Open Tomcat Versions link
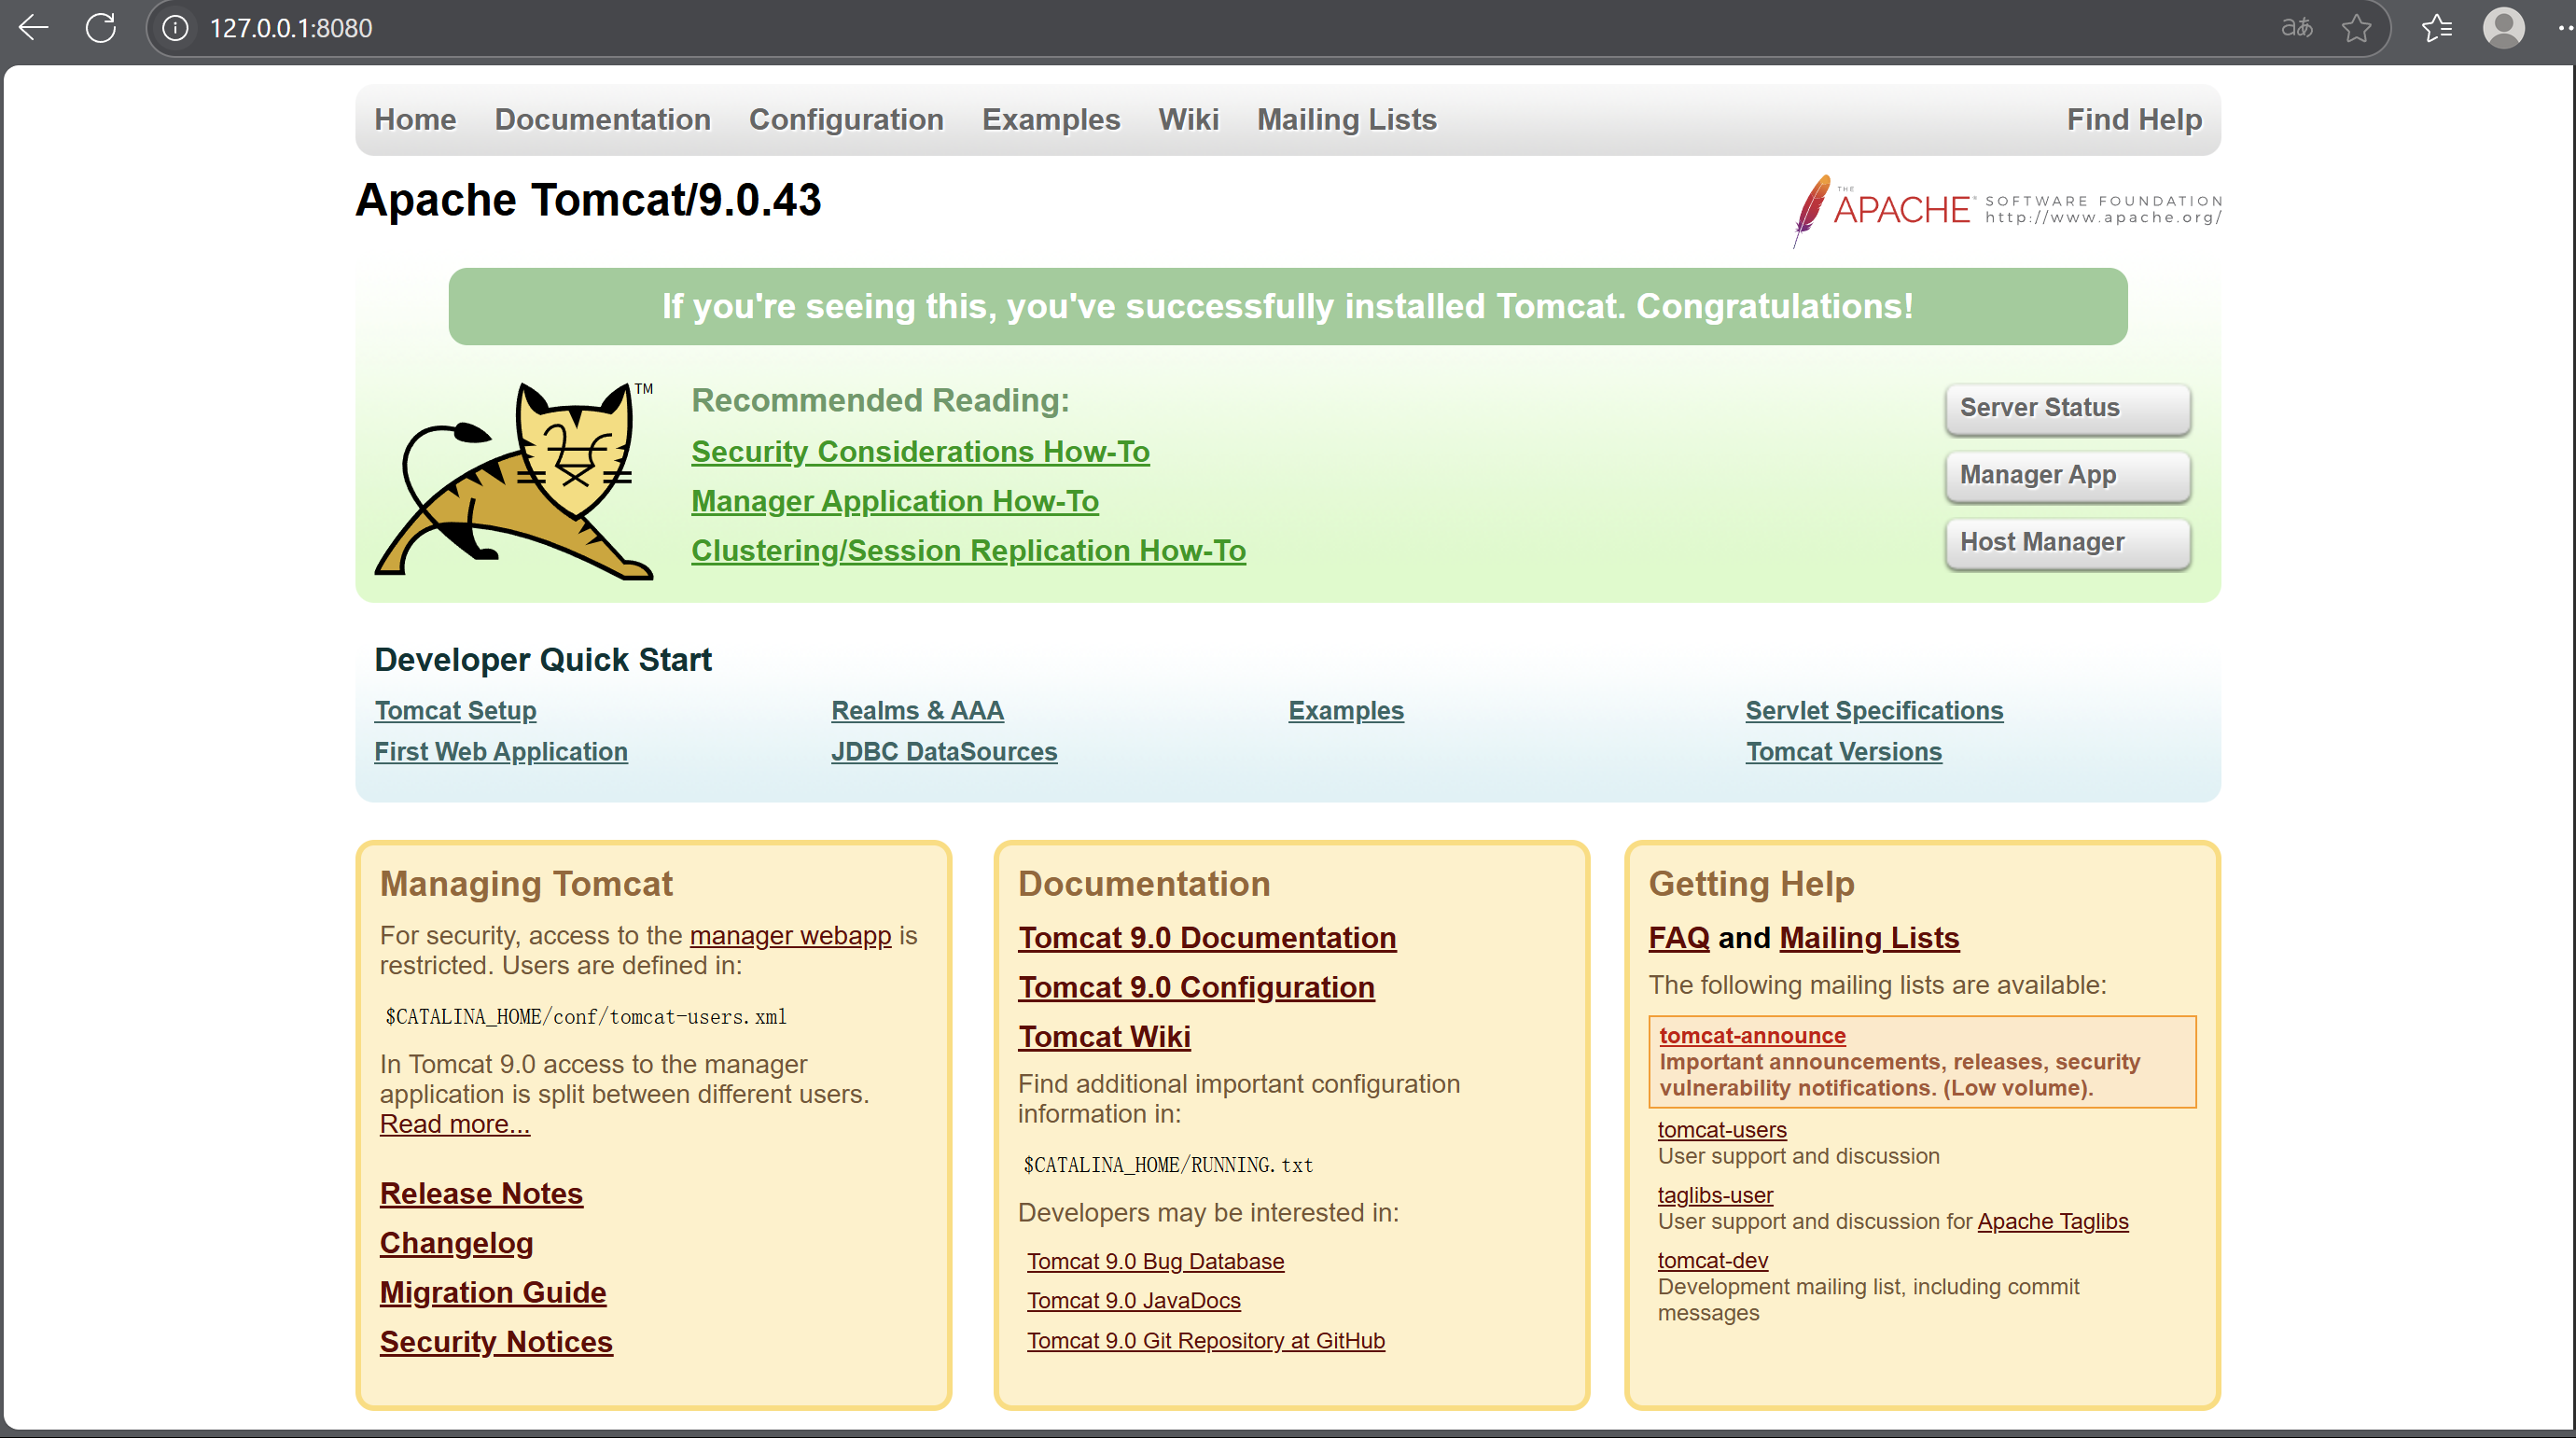Image resolution: width=2576 pixels, height=1438 pixels. pyautogui.click(x=1843, y=752)
